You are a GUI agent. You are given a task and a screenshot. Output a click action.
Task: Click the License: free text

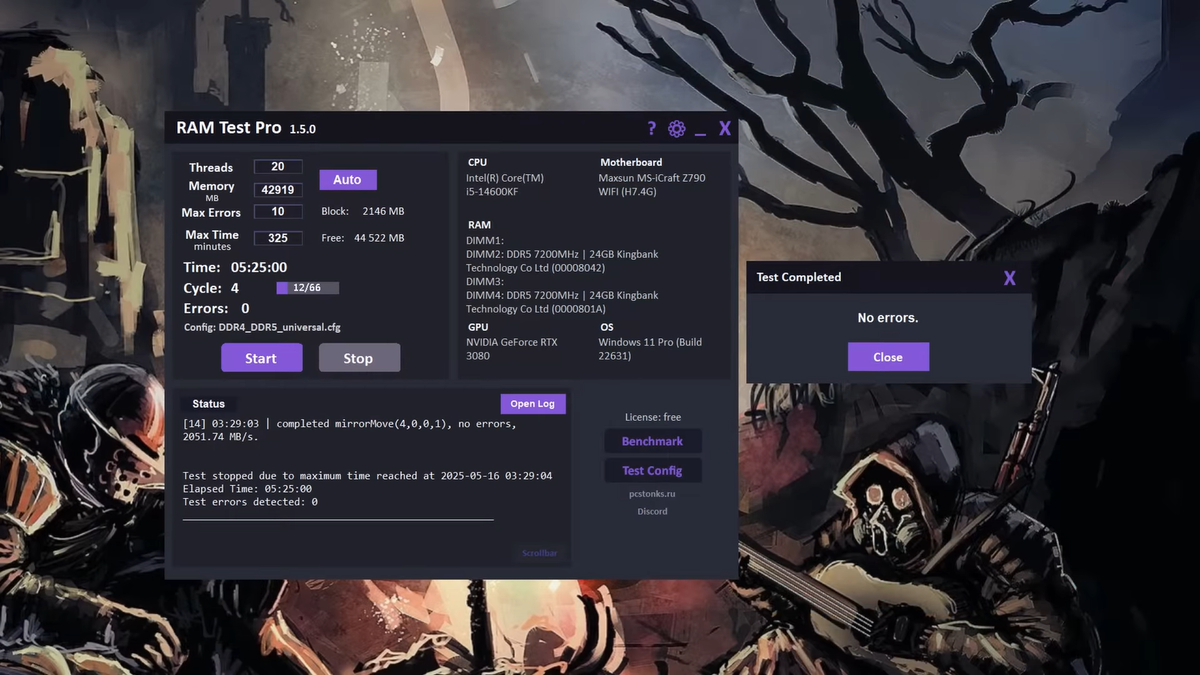click(x=652, y=417)
